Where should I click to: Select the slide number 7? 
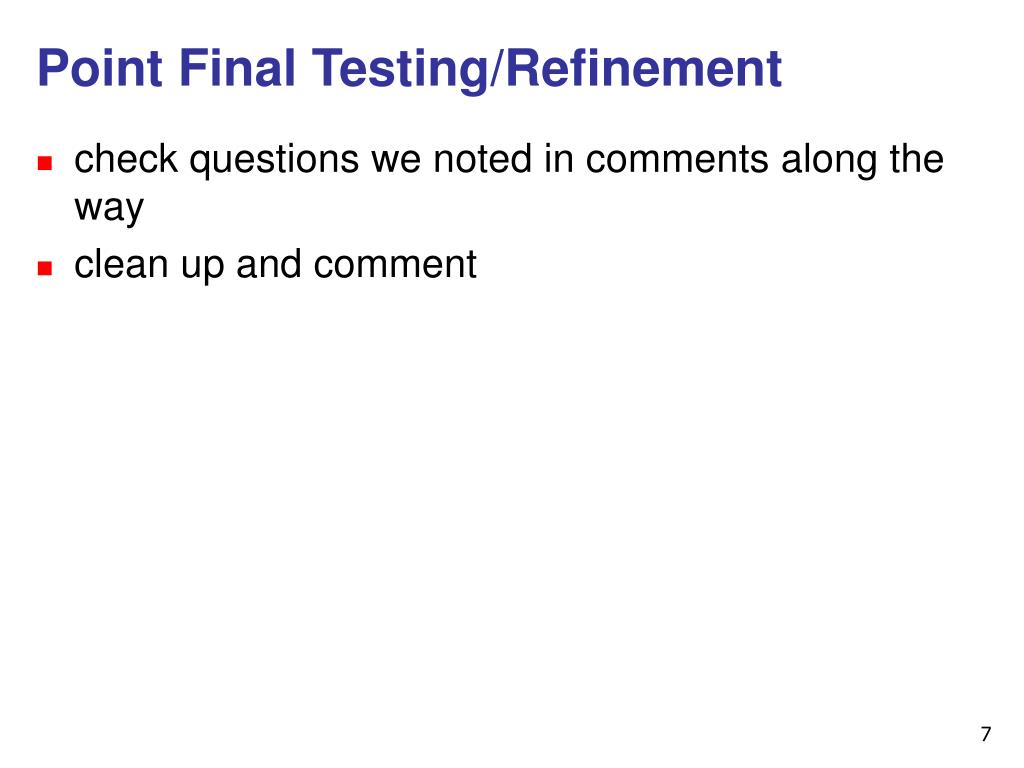coord(985,734)
